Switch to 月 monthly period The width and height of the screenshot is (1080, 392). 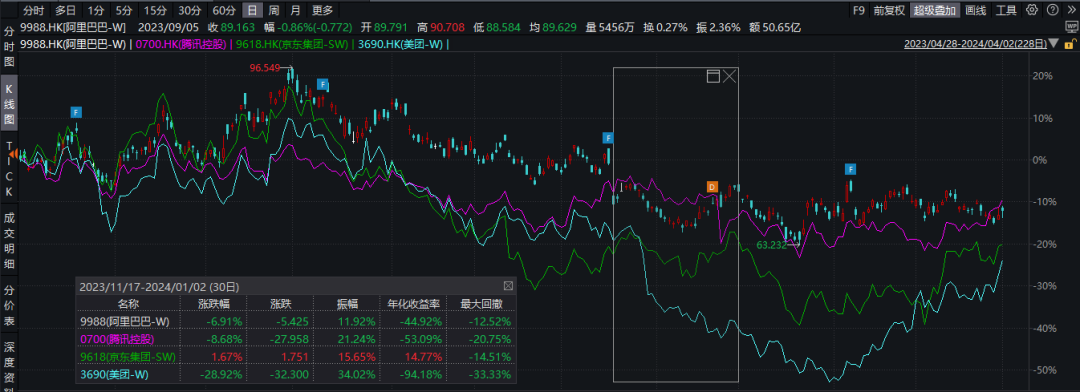tap(295, 10)
